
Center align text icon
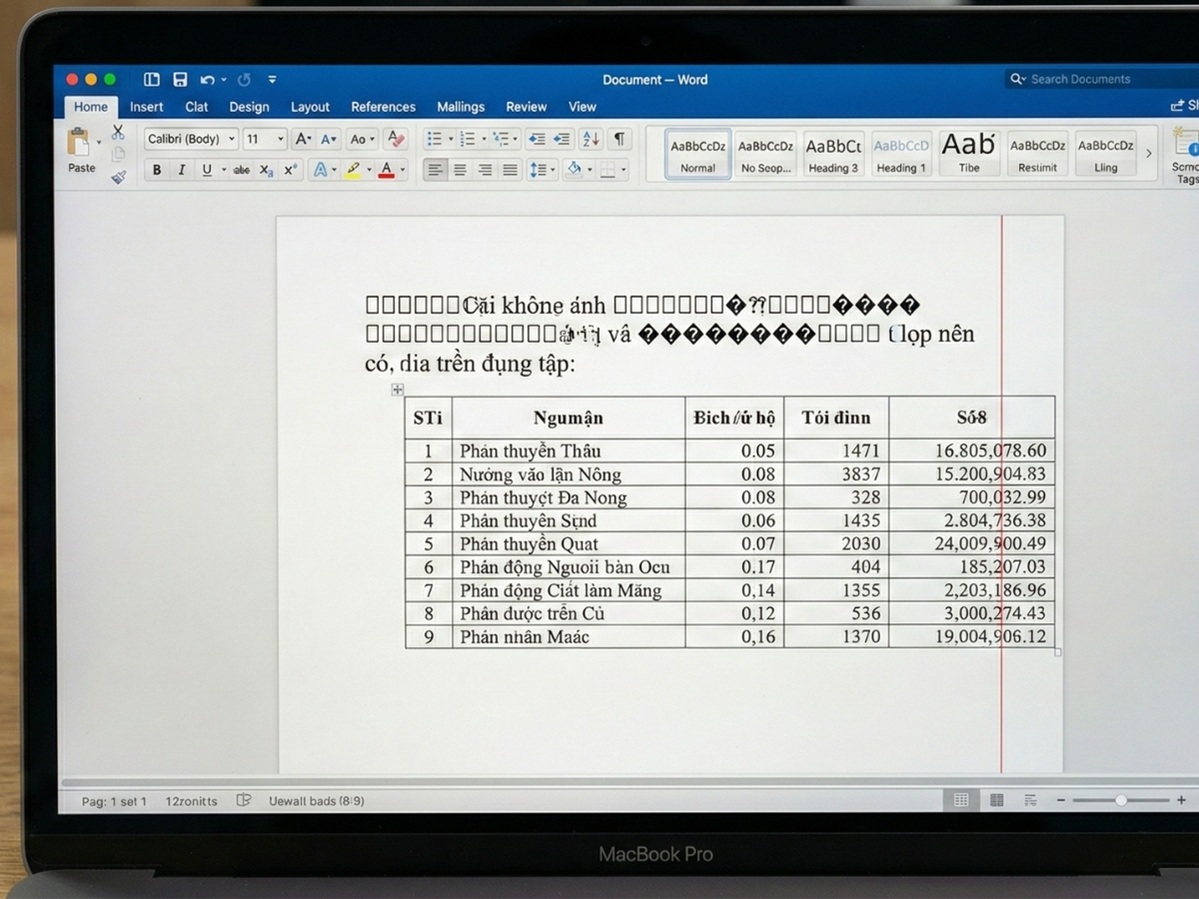point(460,170)
